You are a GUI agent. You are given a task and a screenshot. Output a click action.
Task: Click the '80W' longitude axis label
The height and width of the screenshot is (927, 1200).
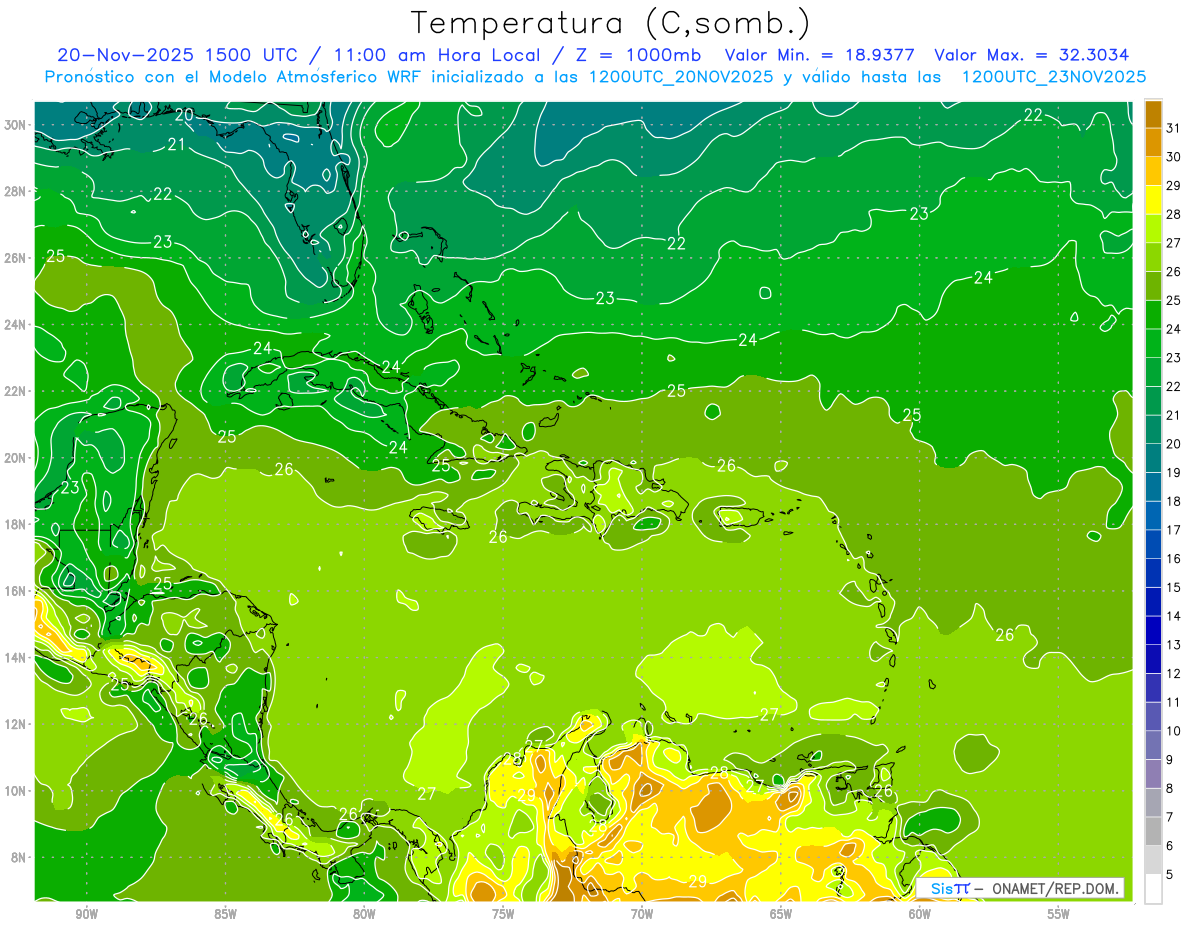(x=364, y=914)
